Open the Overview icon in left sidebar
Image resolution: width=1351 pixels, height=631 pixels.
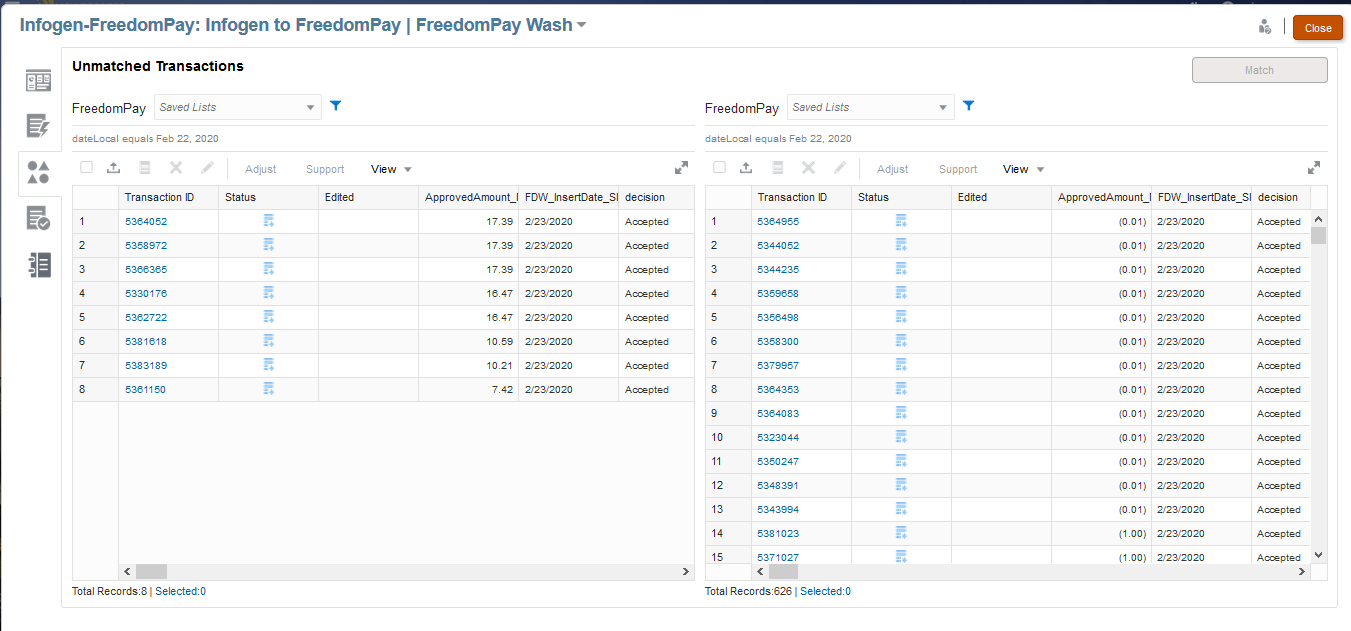pyautogui.click(x=38, y=81)
